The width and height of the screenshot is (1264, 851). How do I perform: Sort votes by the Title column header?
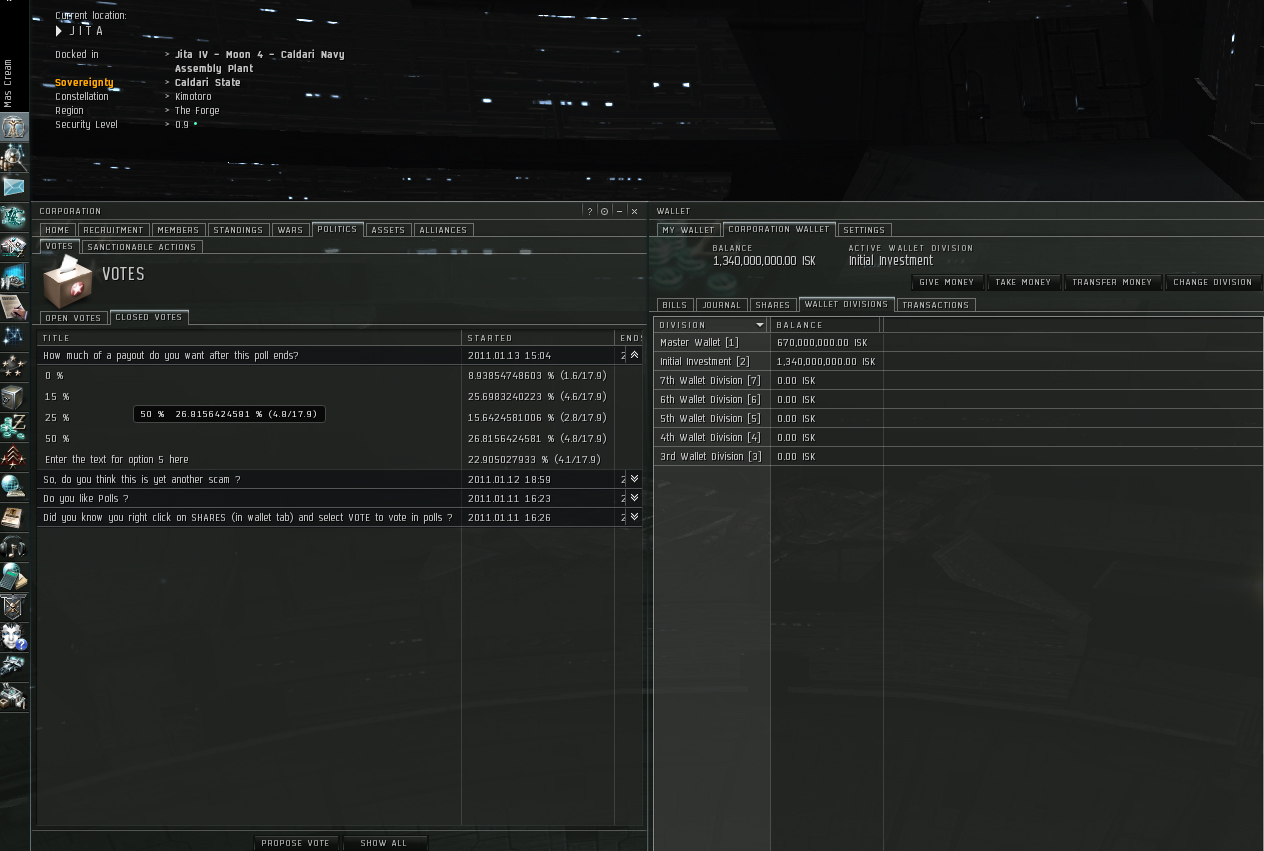(x=249, y=338)
